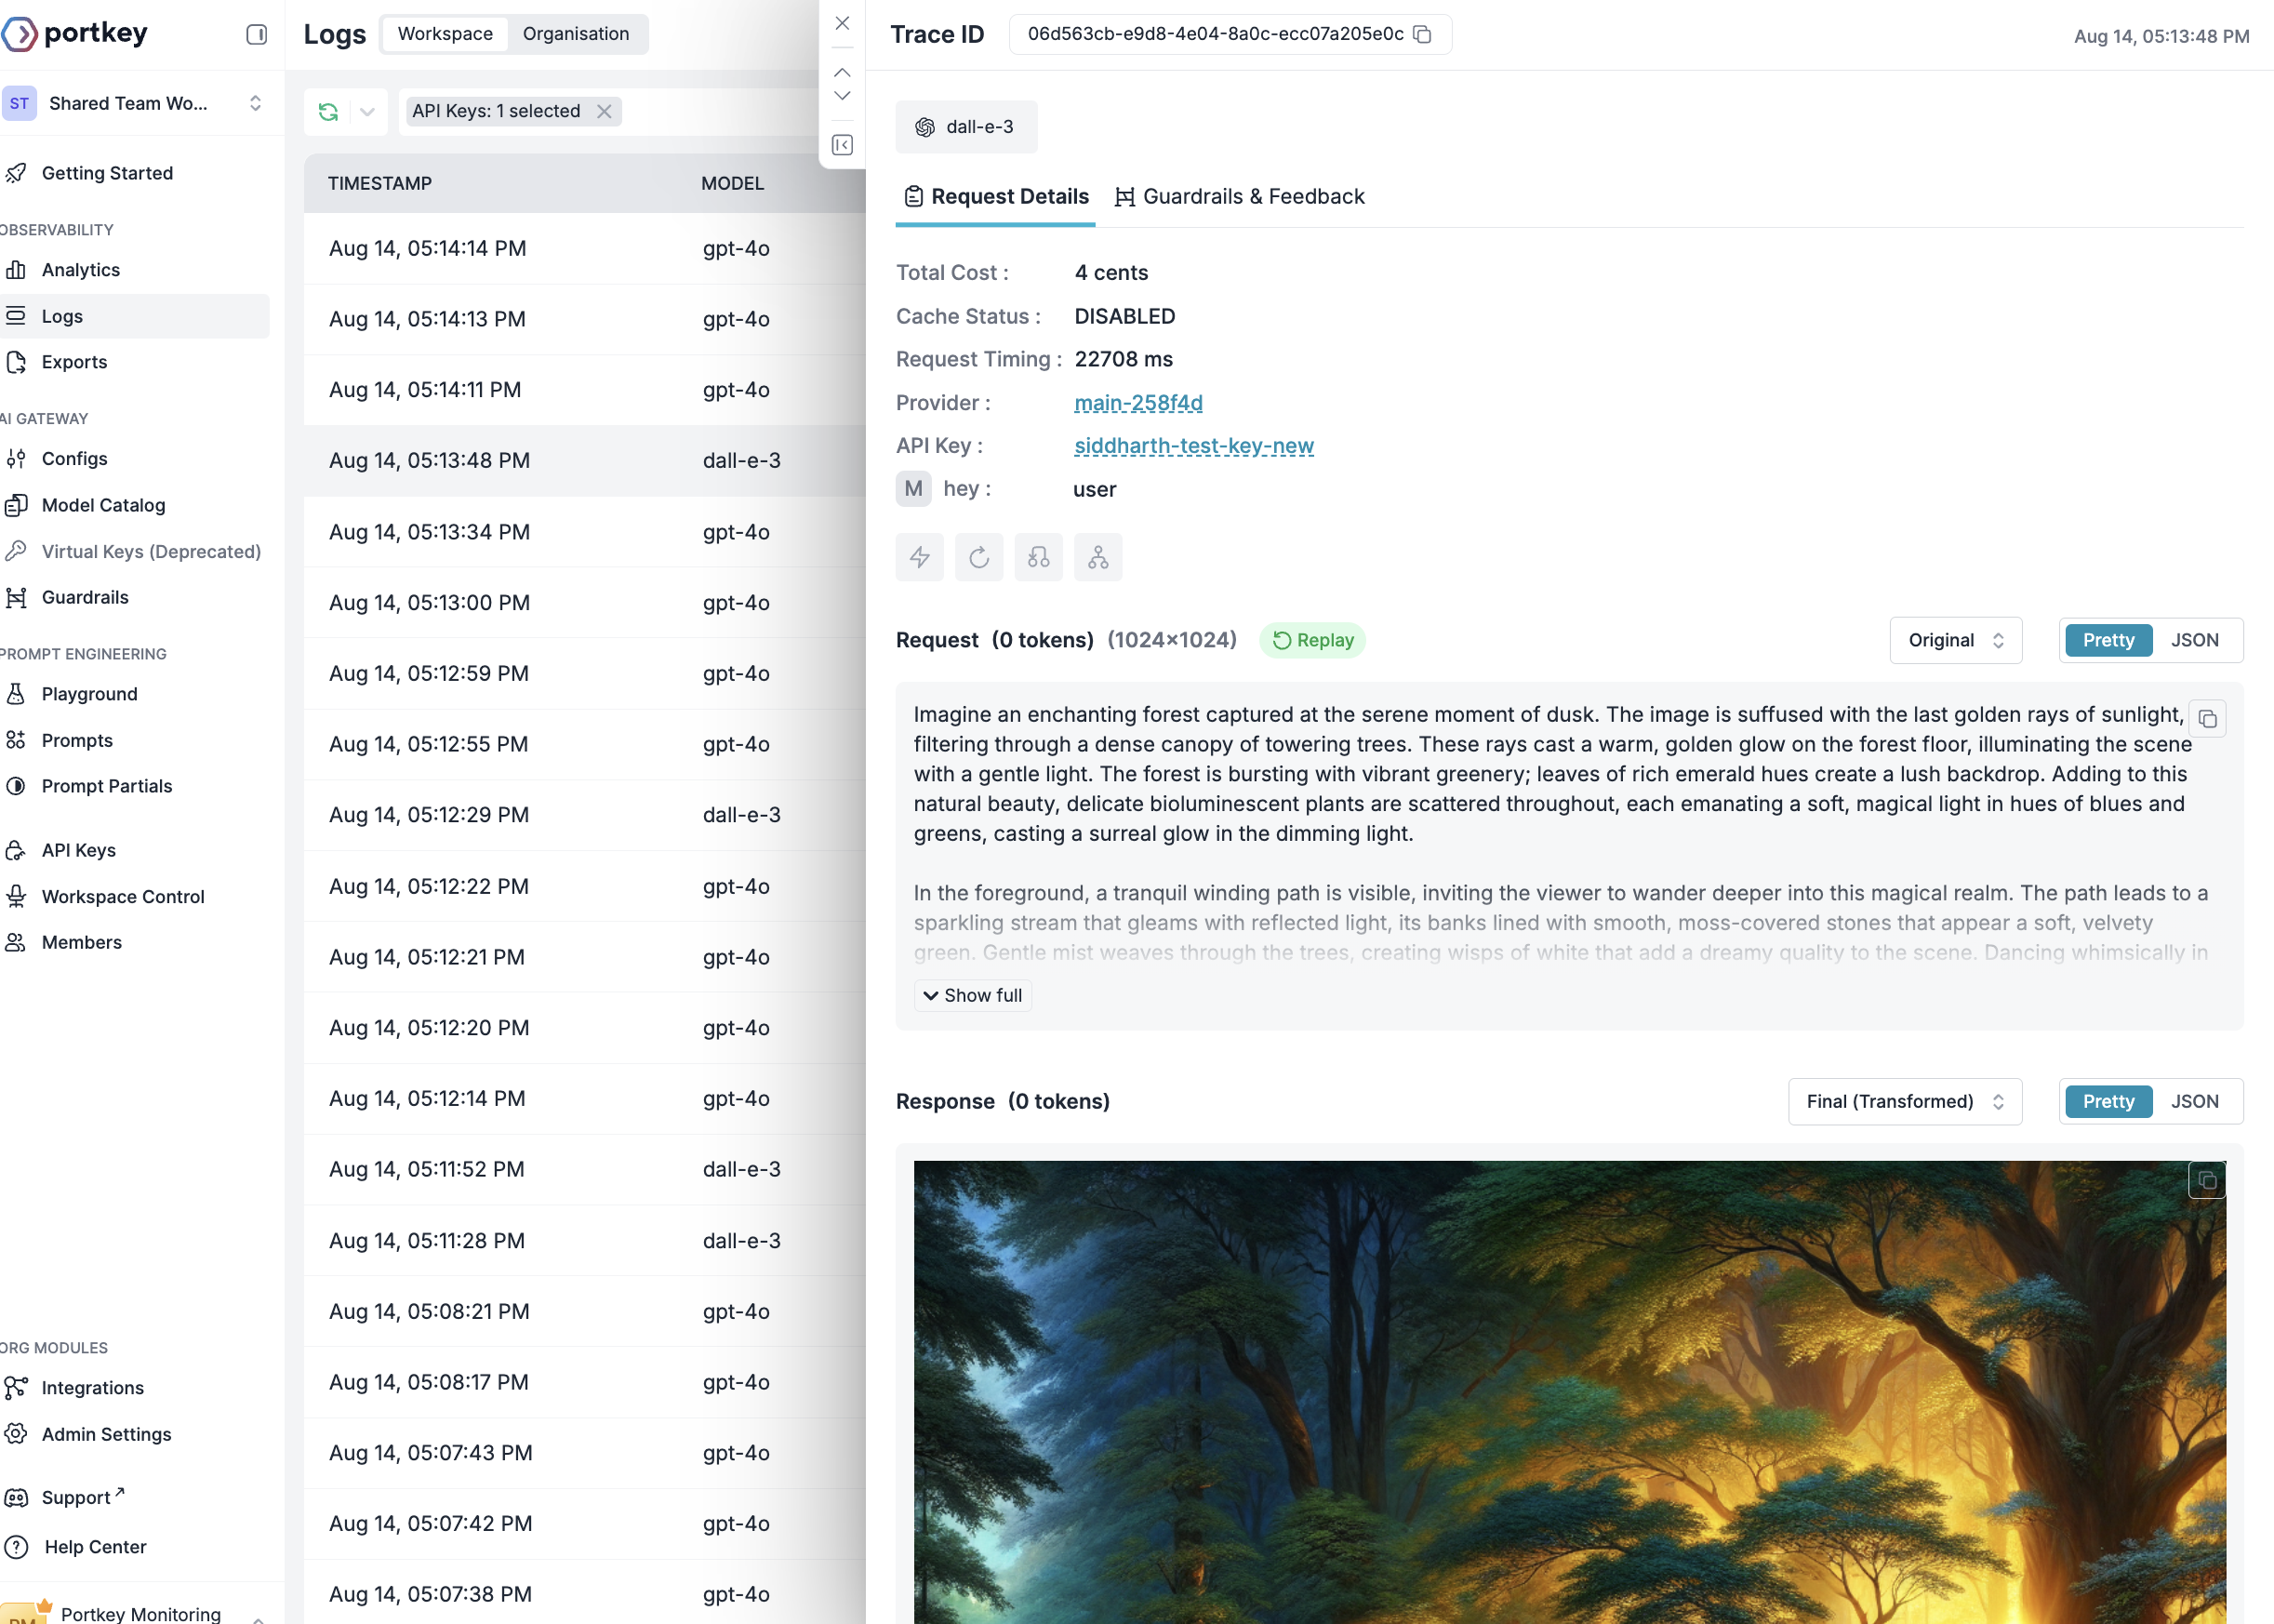2274x1624 pixels.
Task: Refresh the logs list
Action: (x=327, y=111)
